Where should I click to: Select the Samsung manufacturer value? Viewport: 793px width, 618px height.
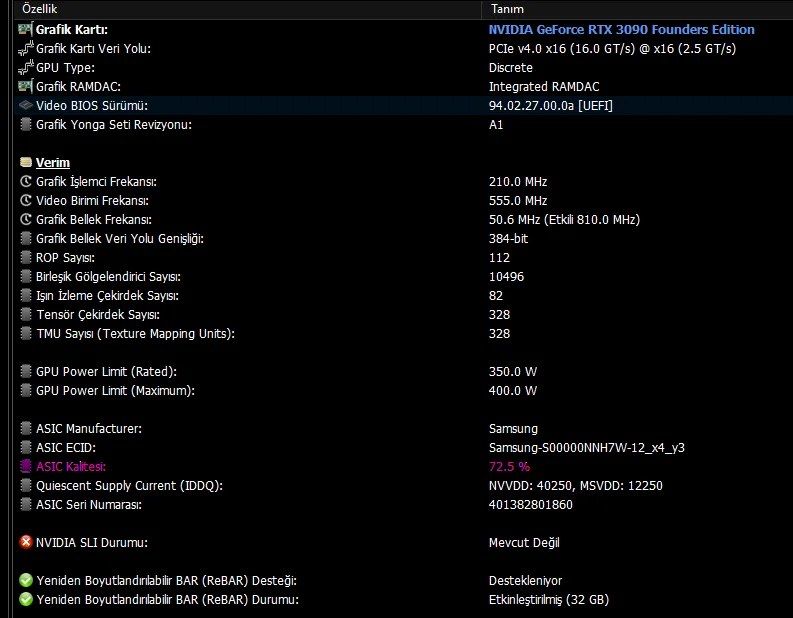pyautogui.click(x=513, y=429)
